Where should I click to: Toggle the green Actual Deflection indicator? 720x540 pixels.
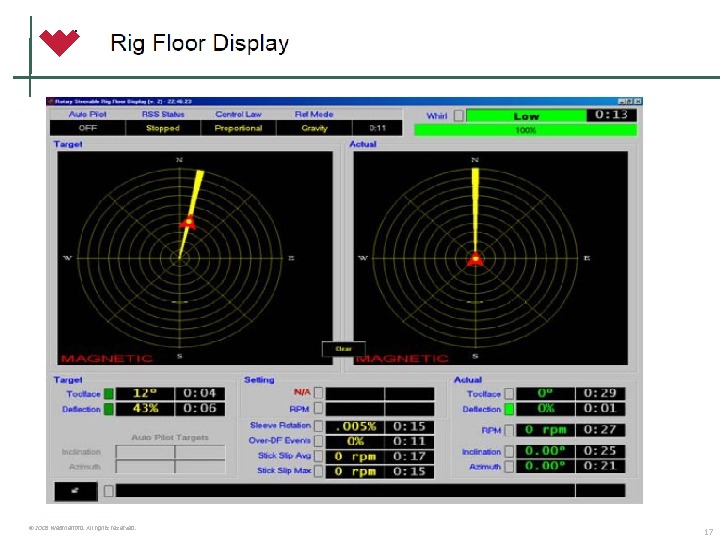(509, 409)
